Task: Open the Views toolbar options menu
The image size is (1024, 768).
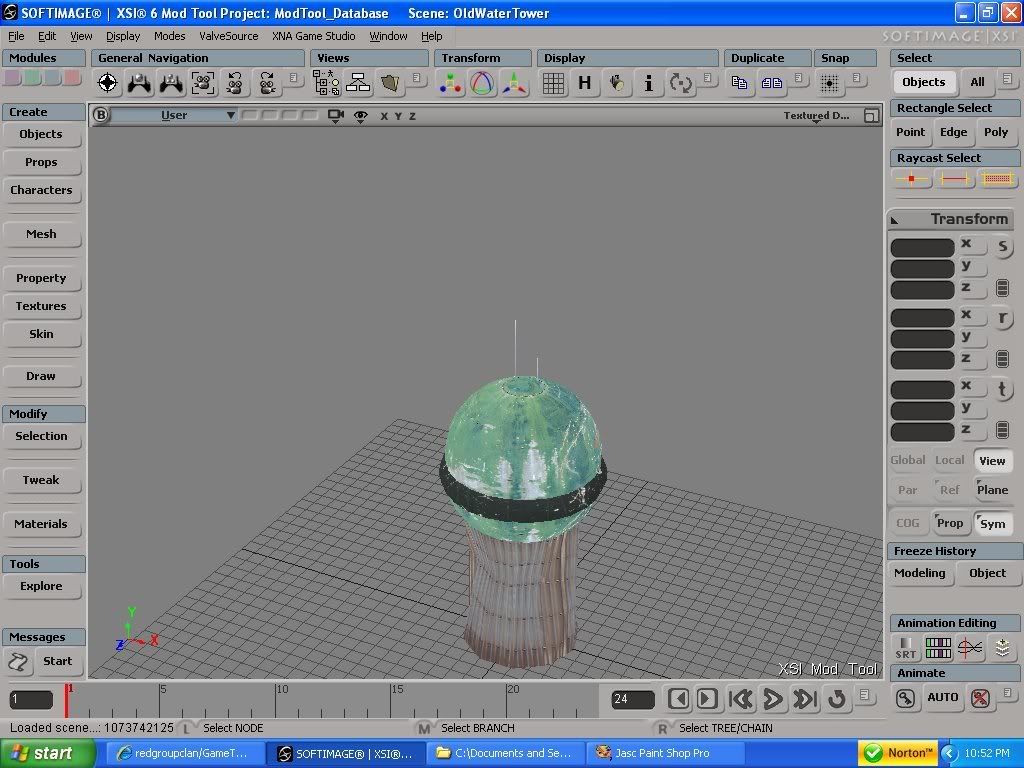Action: [417, 78]
